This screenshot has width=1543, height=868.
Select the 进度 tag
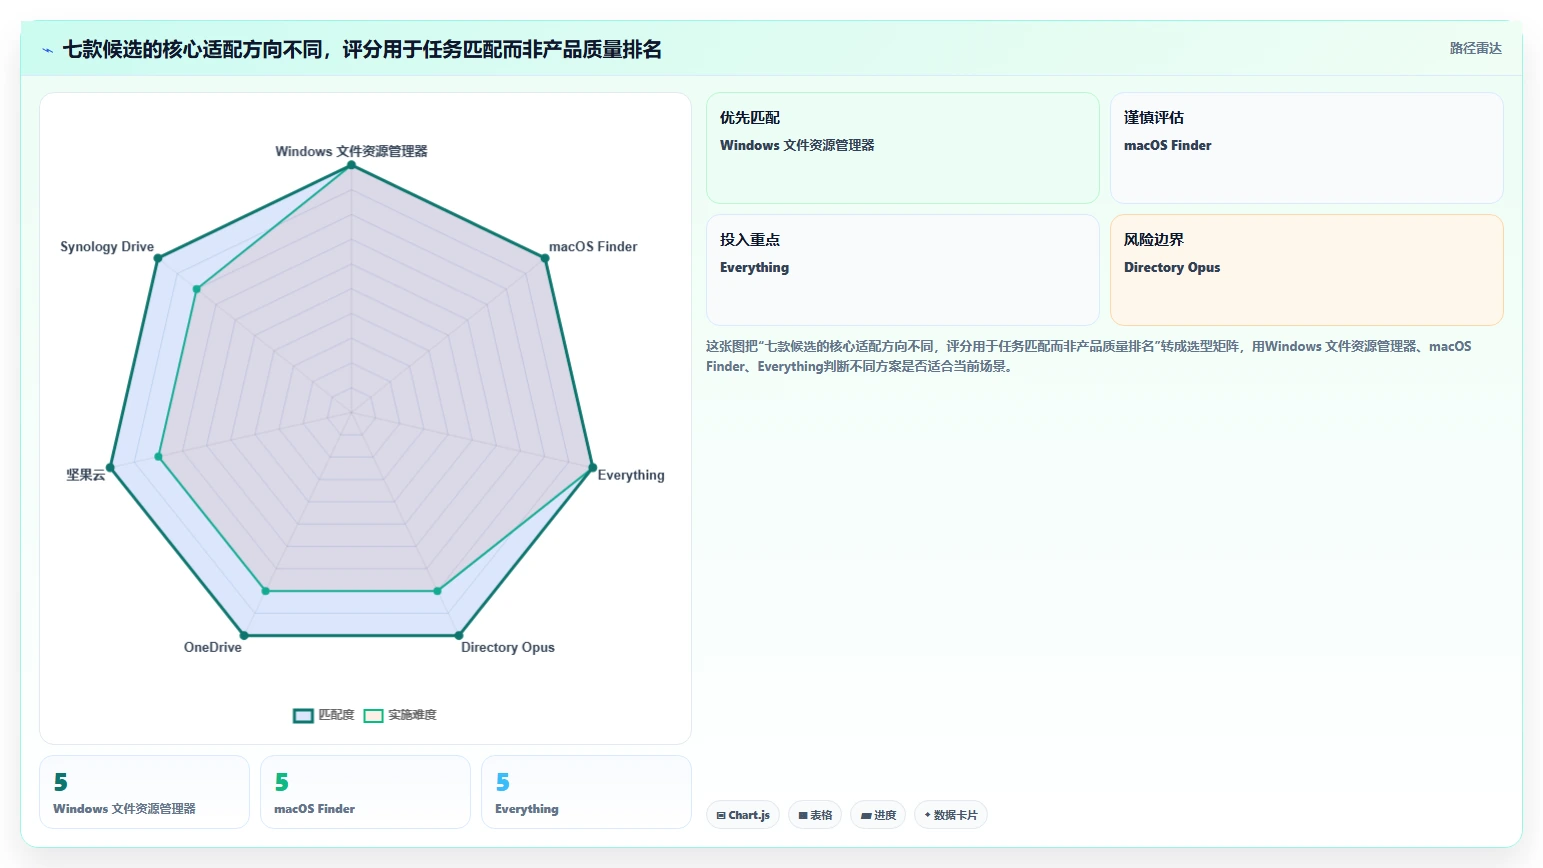click(x=878, y=815)
